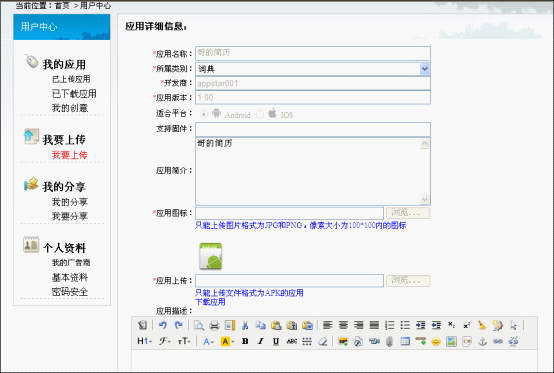The image size is (554, 373).
Task: Select the IOS platform radio button
Action: click(260, 114)
